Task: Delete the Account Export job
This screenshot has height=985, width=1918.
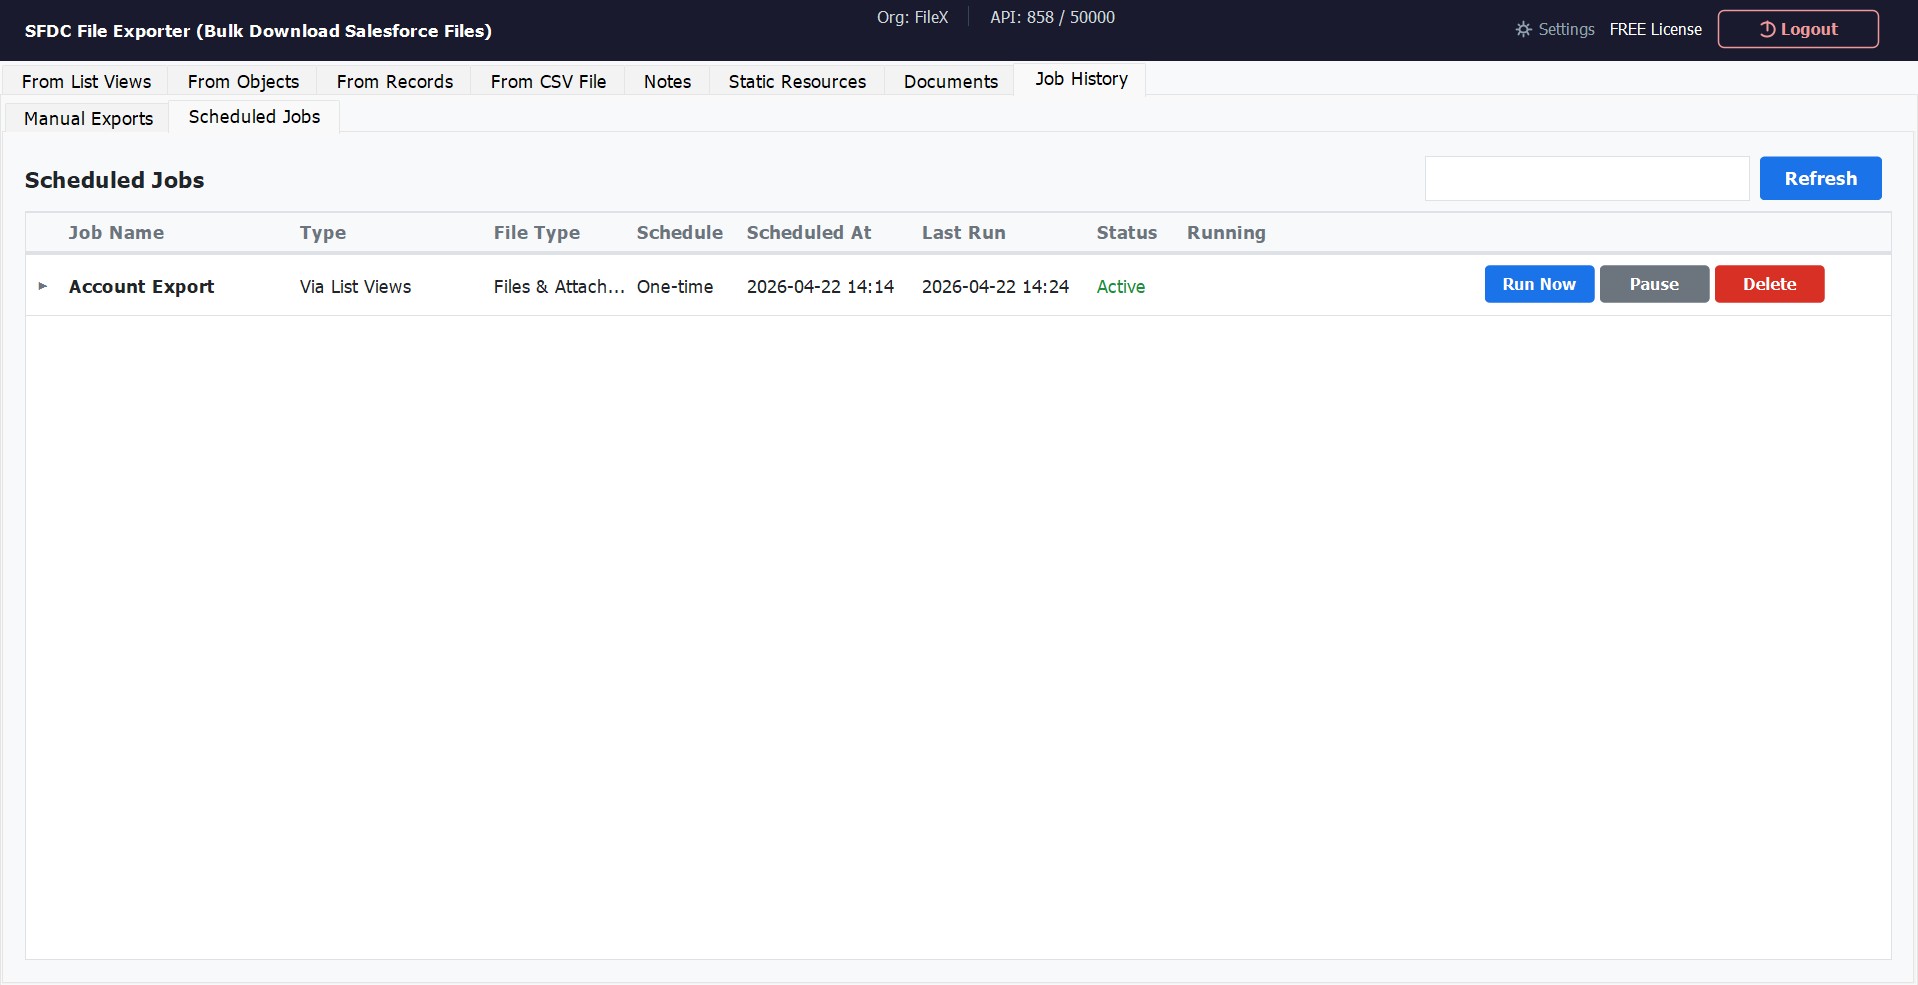Action: pyautogui.click(x=1768, y=284)
